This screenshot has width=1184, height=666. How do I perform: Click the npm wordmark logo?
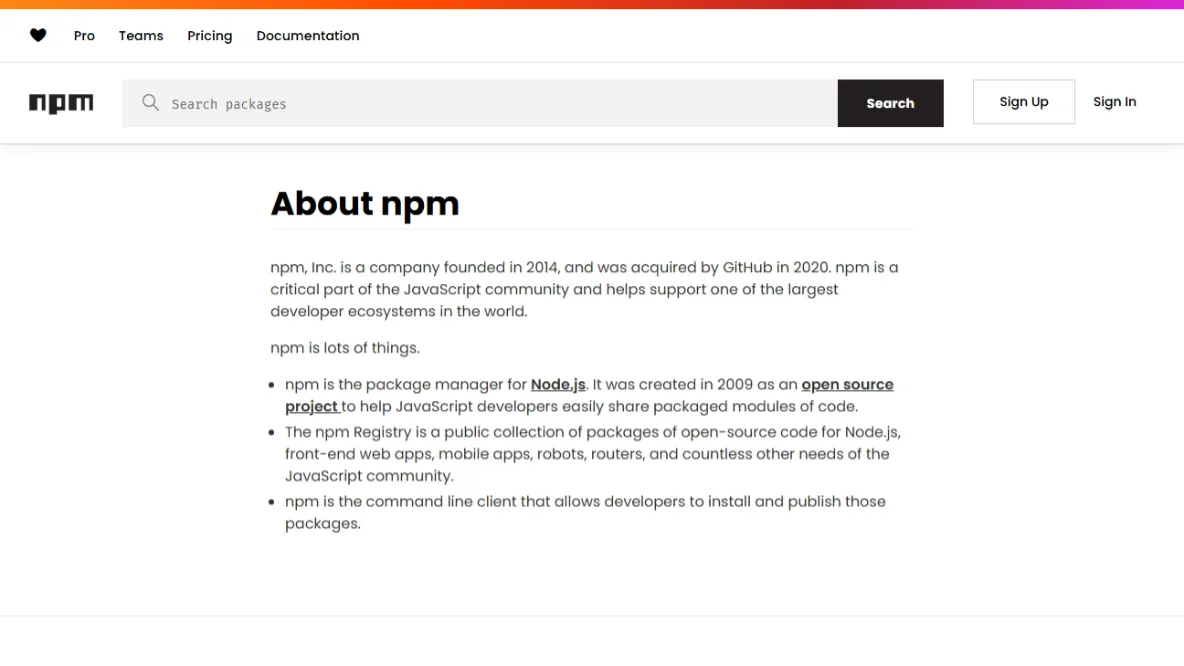[x=61, y=103]
